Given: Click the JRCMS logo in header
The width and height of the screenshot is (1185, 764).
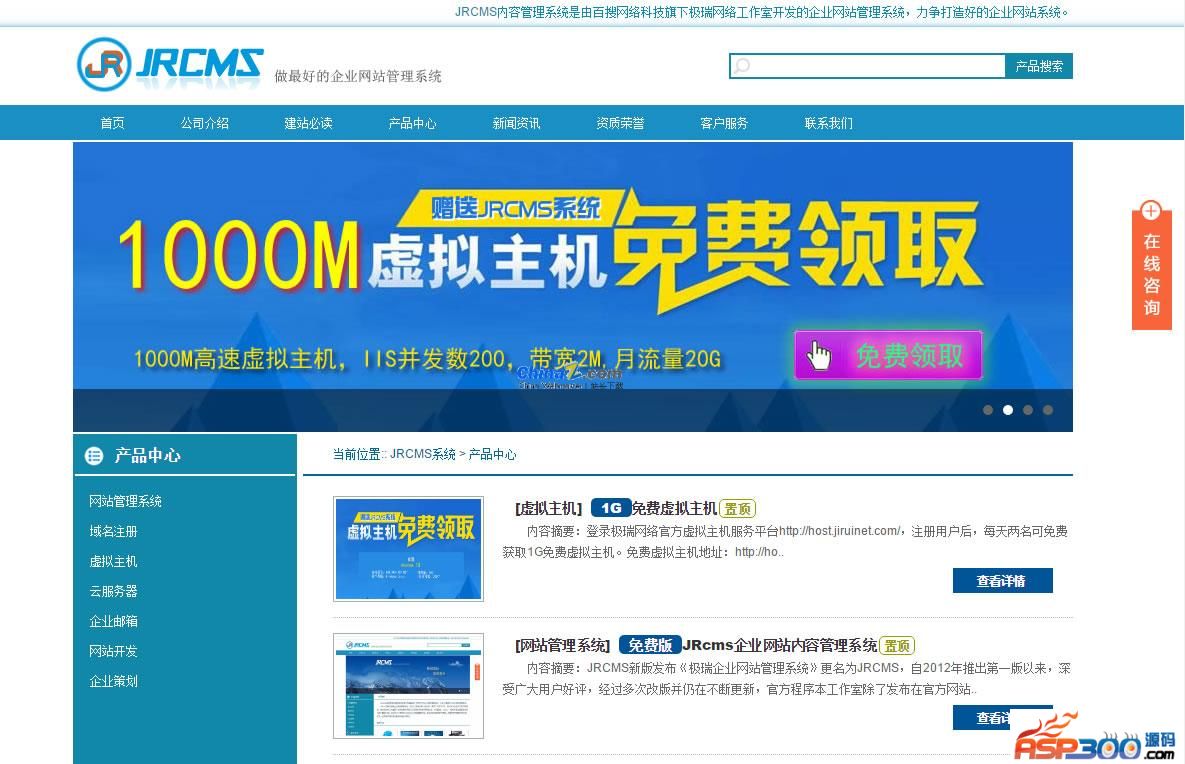Looking at the screenshot, I should point(170,63).
